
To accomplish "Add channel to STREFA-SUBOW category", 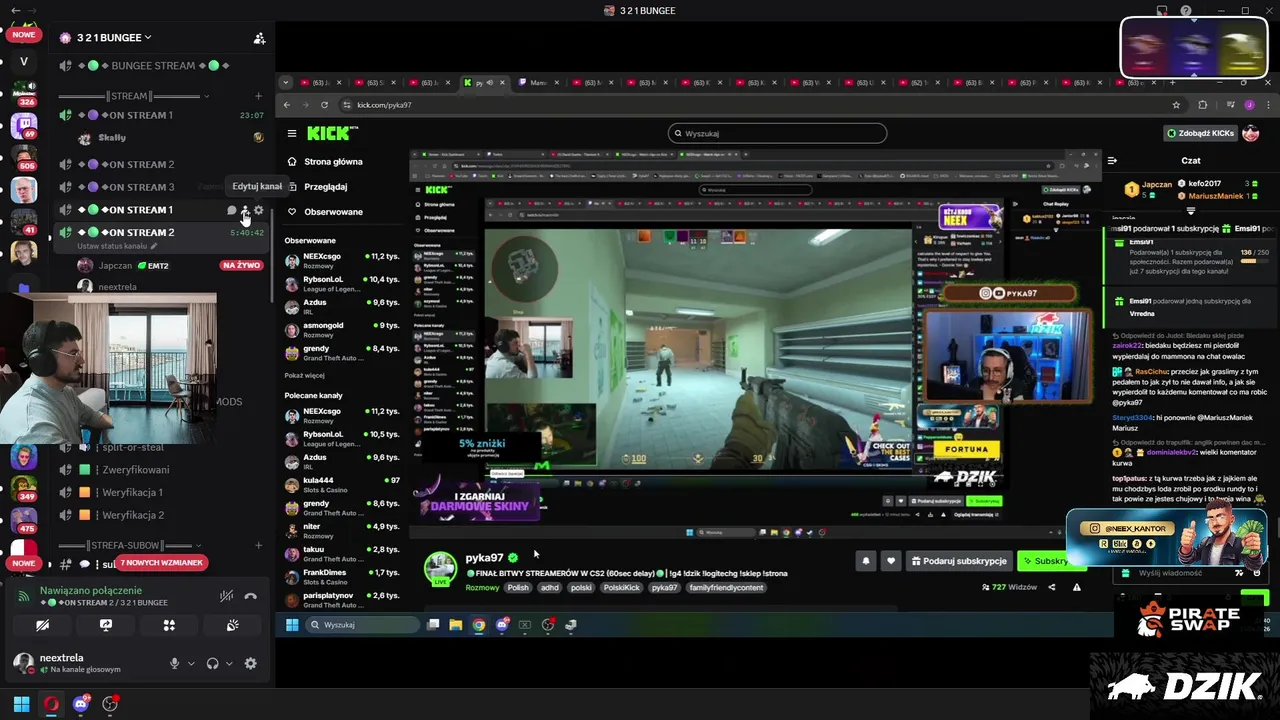I will tap(258, 546).
